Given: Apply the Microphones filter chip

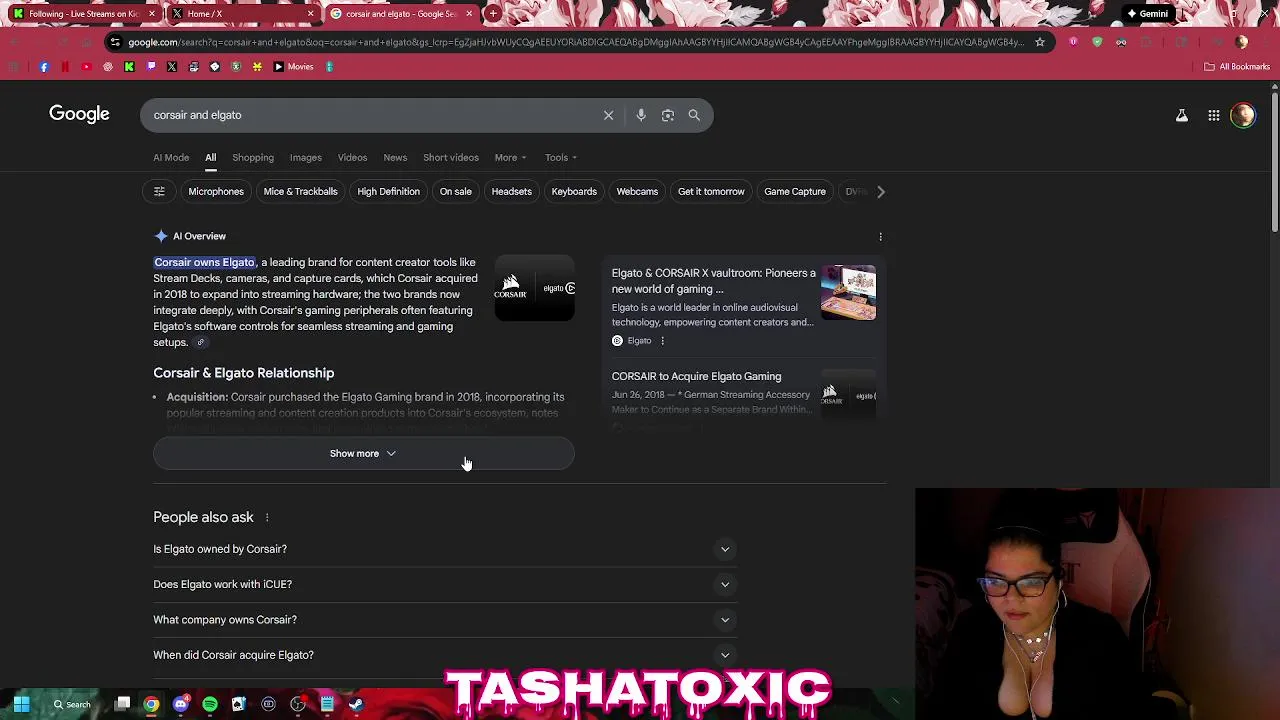Looking at the screenshot, I should pos(216,191).
